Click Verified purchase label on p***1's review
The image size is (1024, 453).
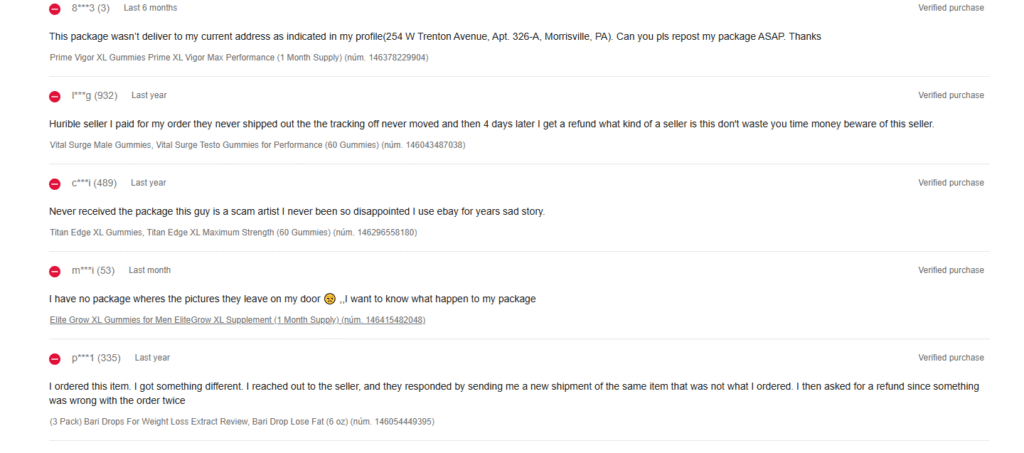tap(951, 358)
